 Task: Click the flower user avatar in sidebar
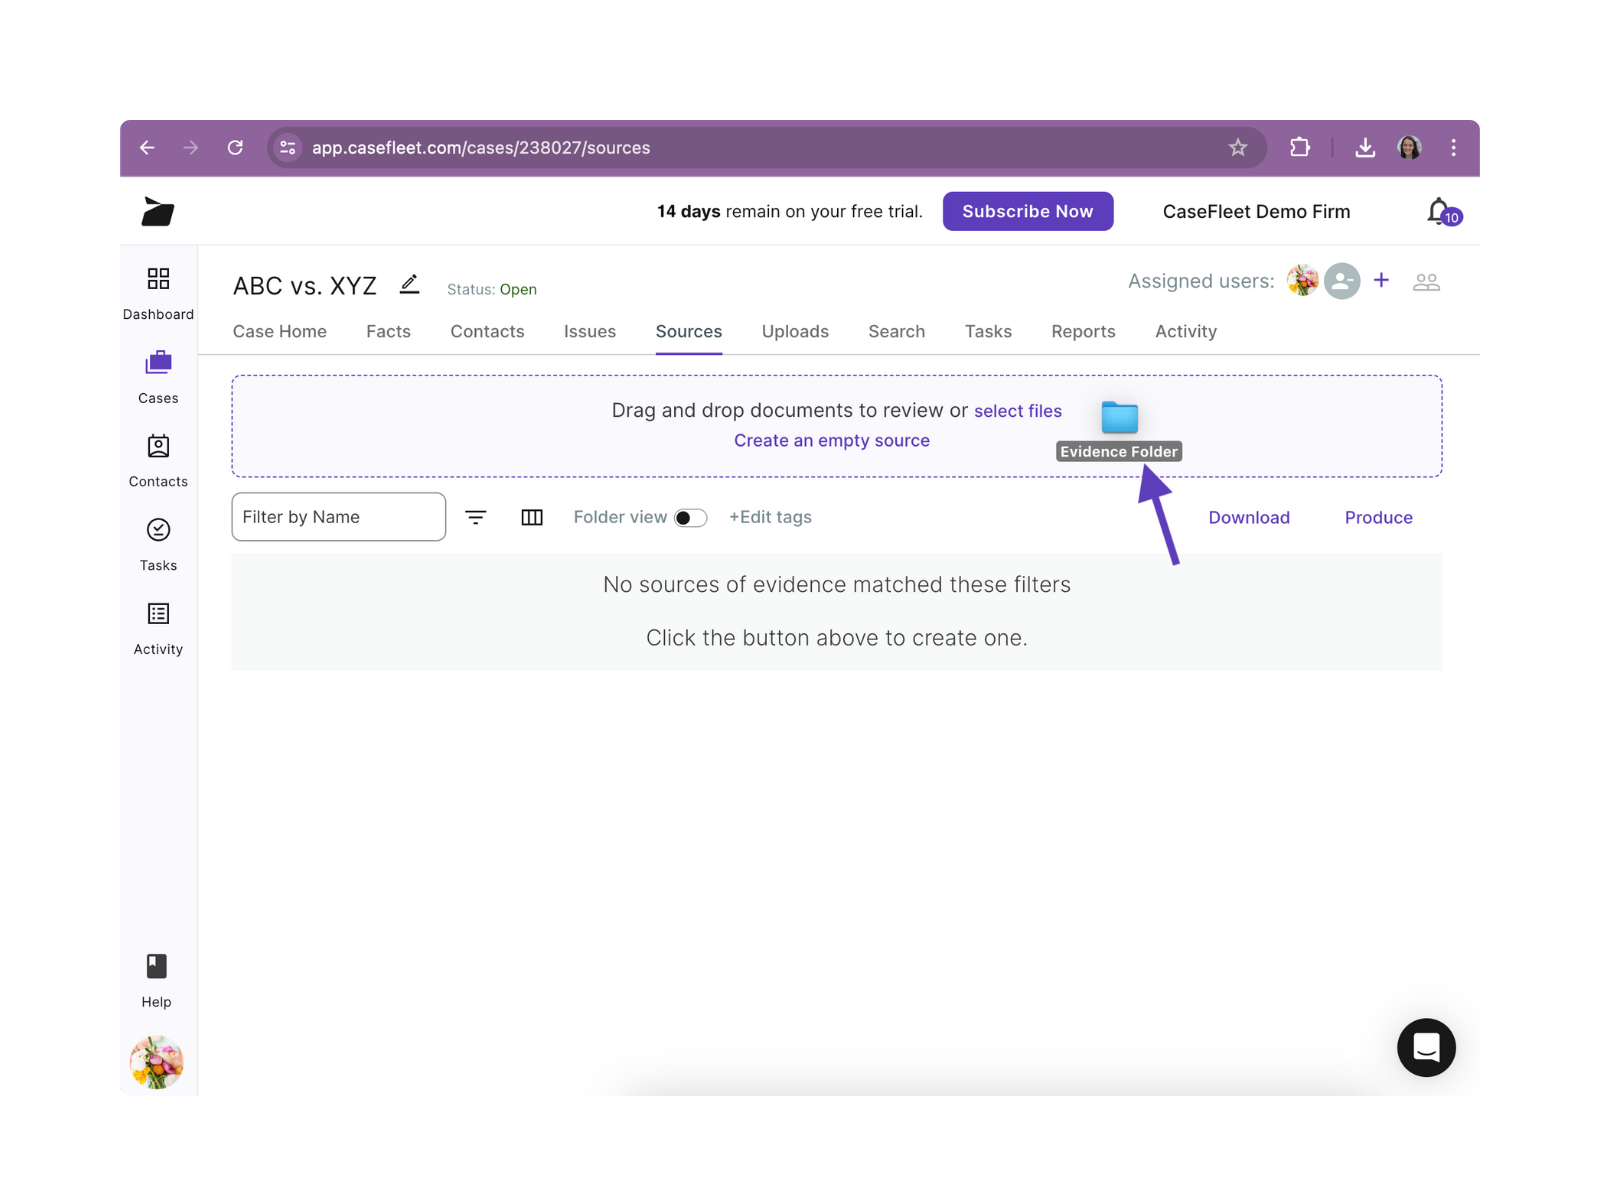click(157, 1062)
